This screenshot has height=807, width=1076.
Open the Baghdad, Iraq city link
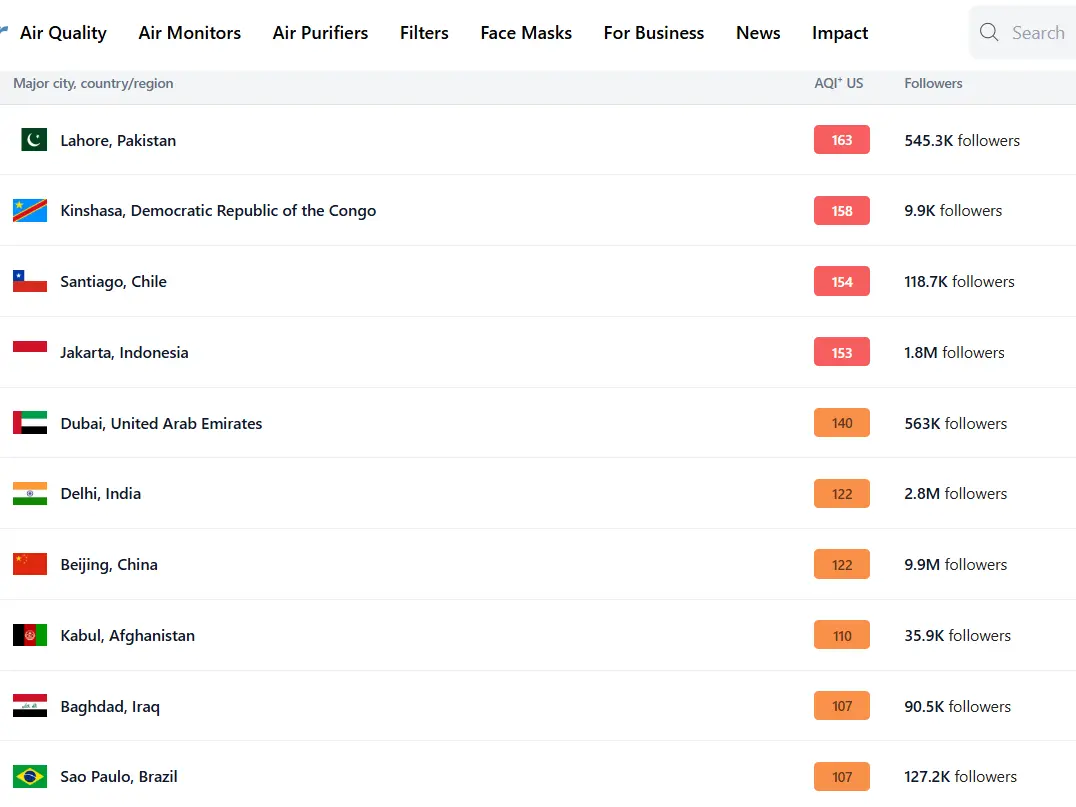110,706
